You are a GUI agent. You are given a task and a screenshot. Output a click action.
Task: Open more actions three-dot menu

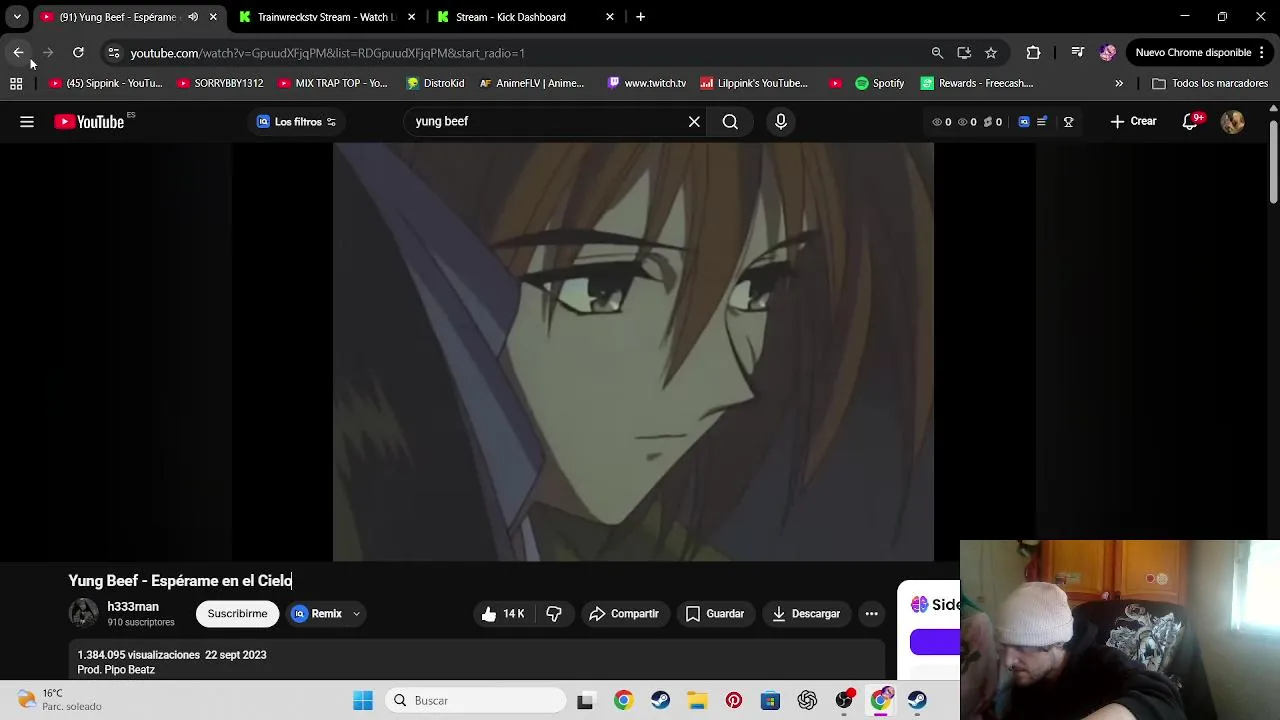click(872, 614)
